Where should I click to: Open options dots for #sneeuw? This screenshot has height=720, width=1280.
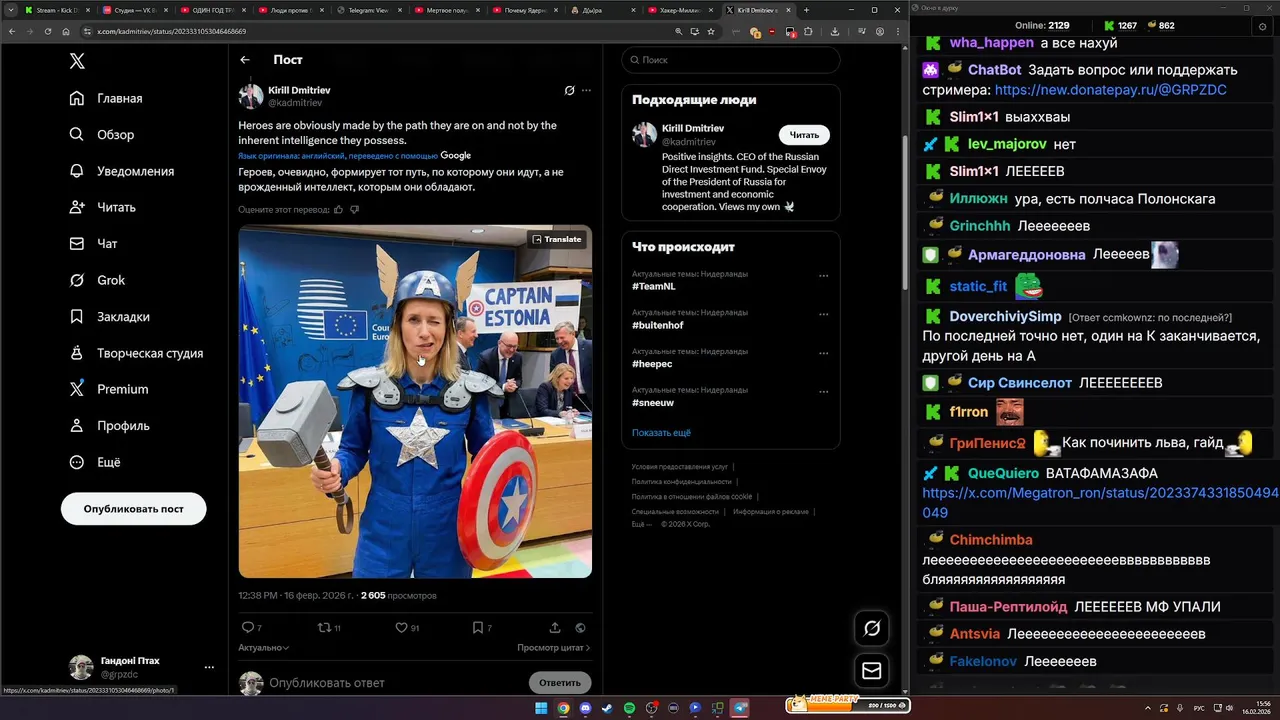coord(824,391)
